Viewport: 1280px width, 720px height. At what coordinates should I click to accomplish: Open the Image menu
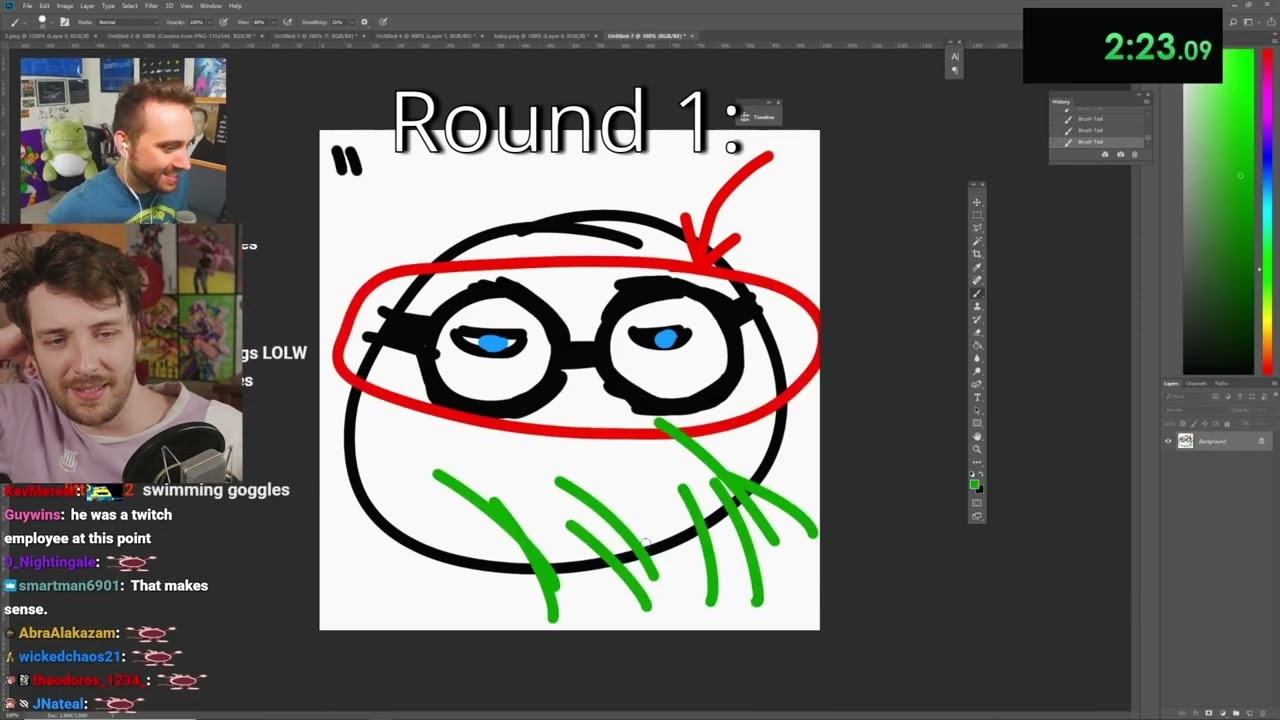click(65, 6)
